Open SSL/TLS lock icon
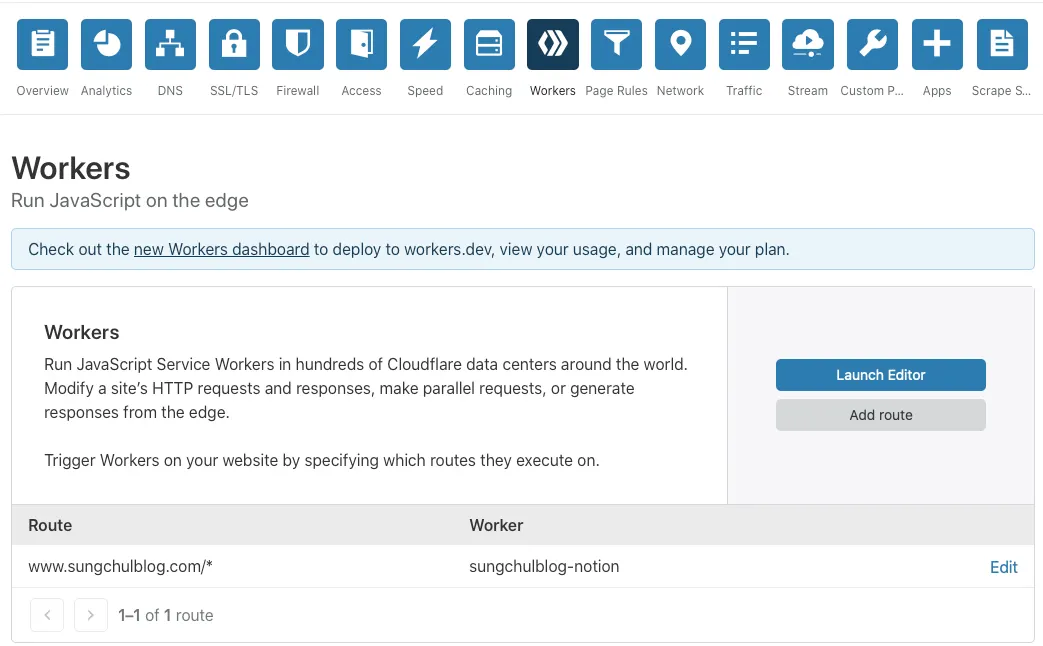Screen dimensions: 1043x646 click(234, 45)
